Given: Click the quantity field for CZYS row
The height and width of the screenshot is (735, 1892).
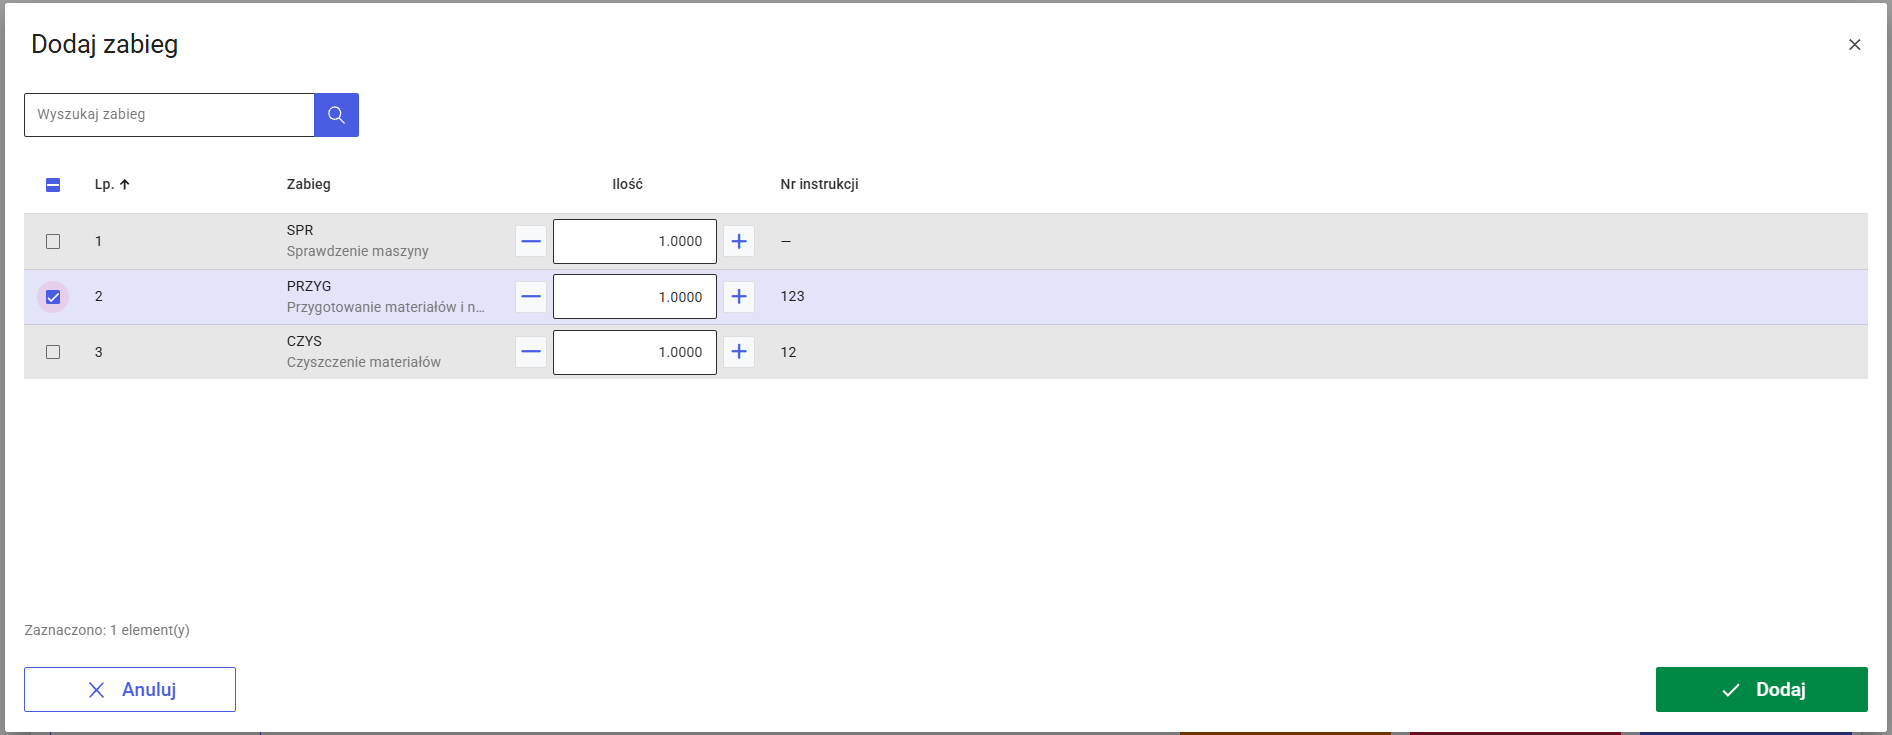Looking at the screenshot, I should 635,352.
